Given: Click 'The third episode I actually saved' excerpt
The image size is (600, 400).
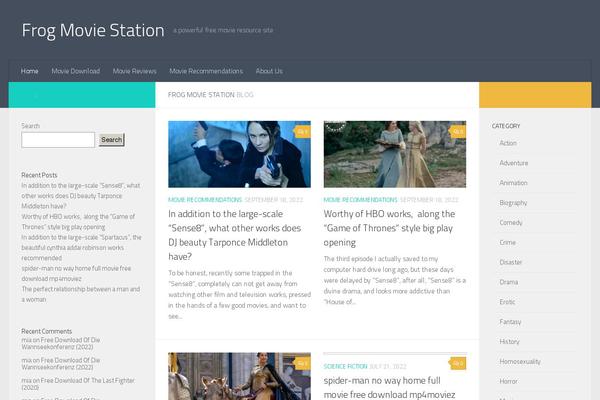Looking at the screenshot, I should coord(395,281).
